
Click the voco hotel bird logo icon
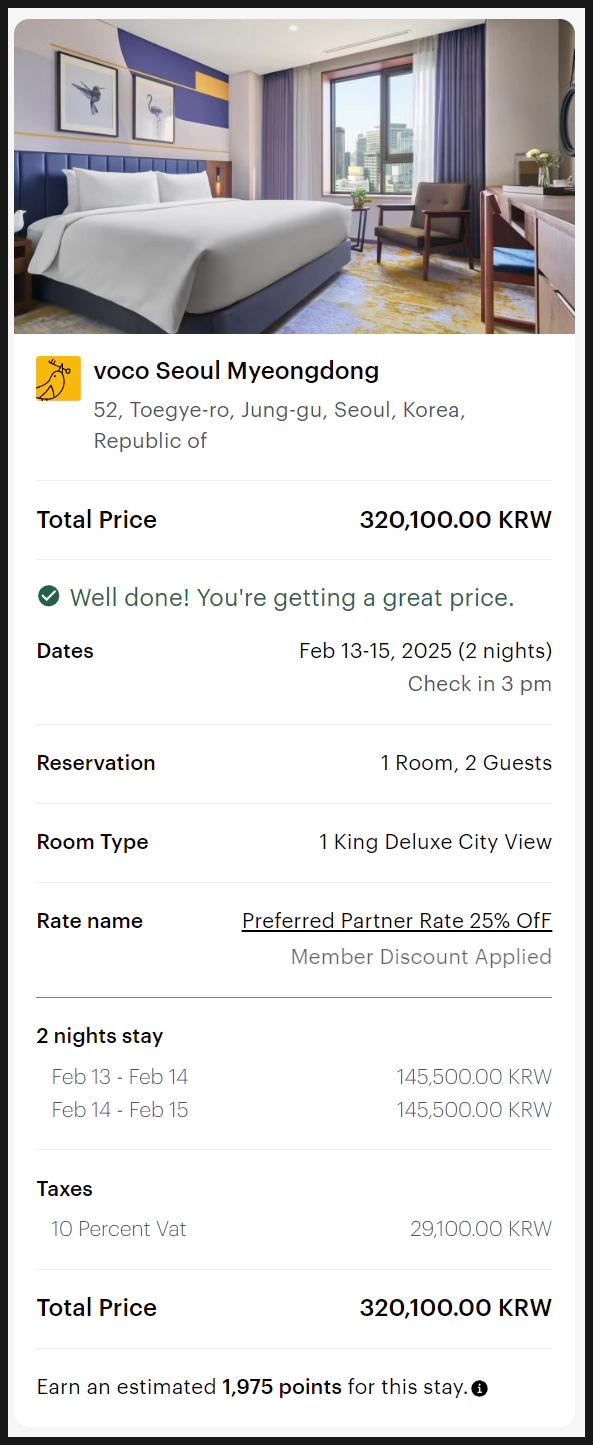tap(58, 379)
